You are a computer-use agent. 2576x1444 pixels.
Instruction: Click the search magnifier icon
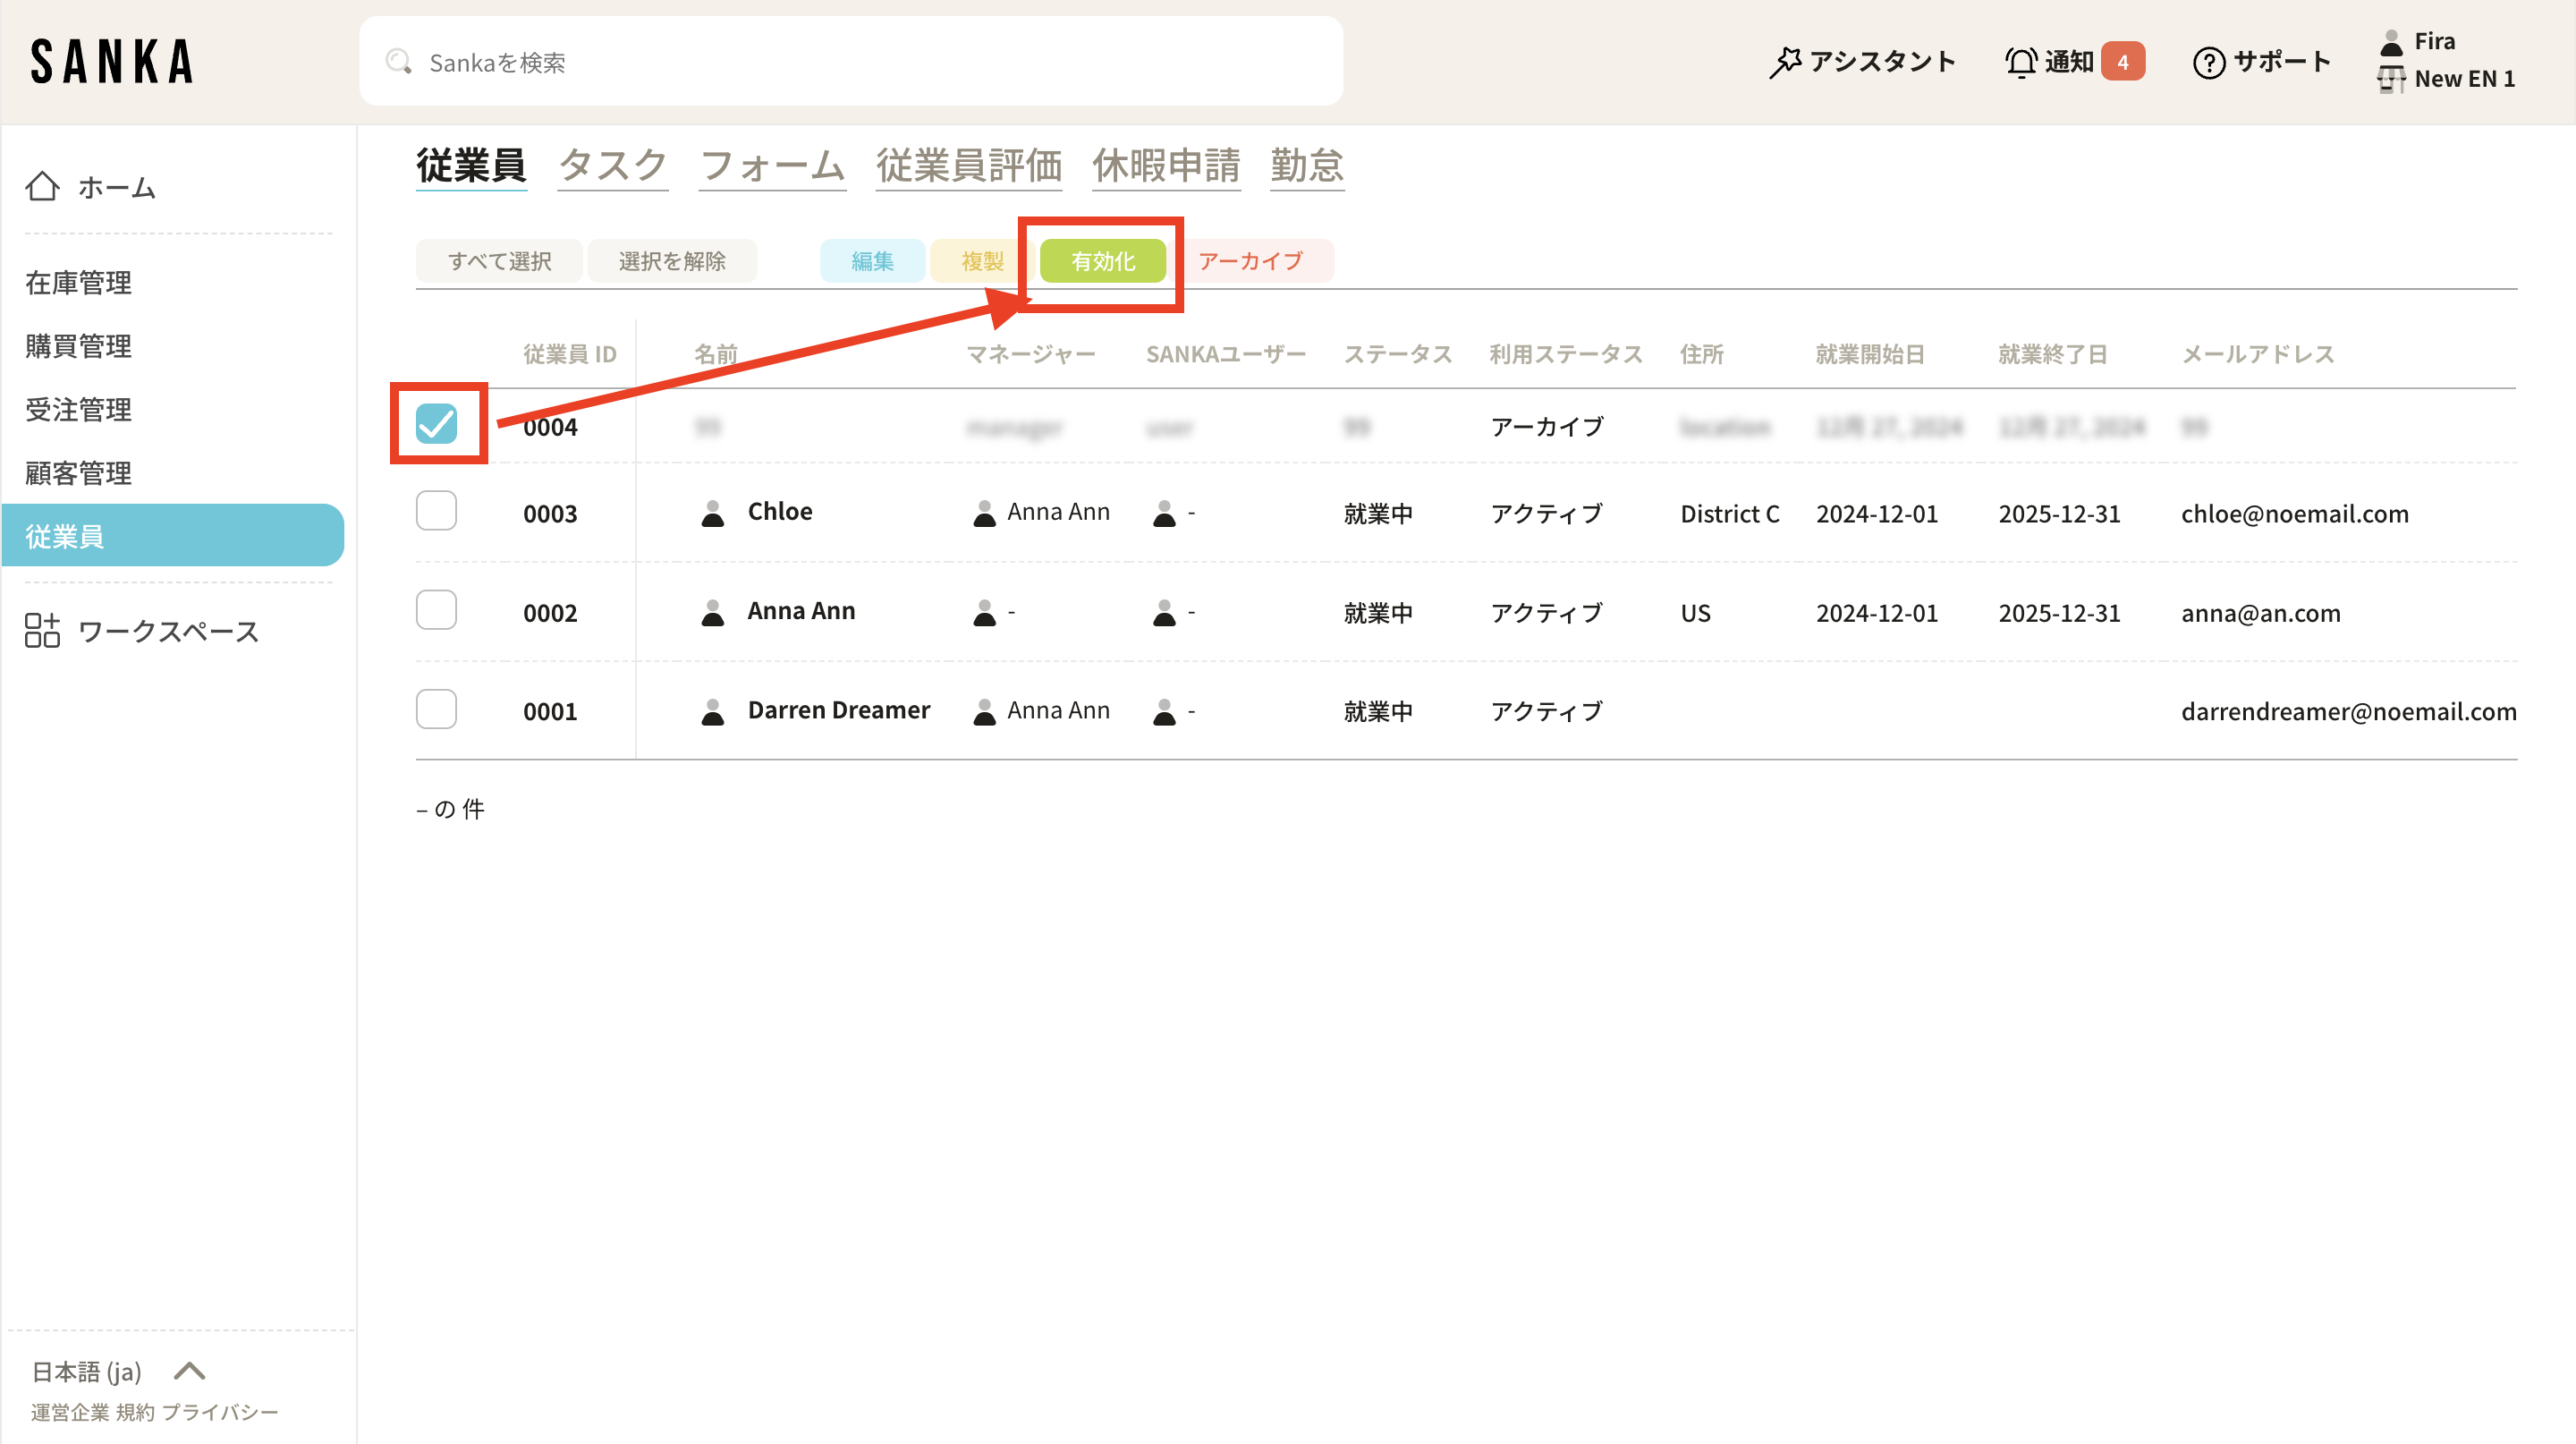coord(399,62)
